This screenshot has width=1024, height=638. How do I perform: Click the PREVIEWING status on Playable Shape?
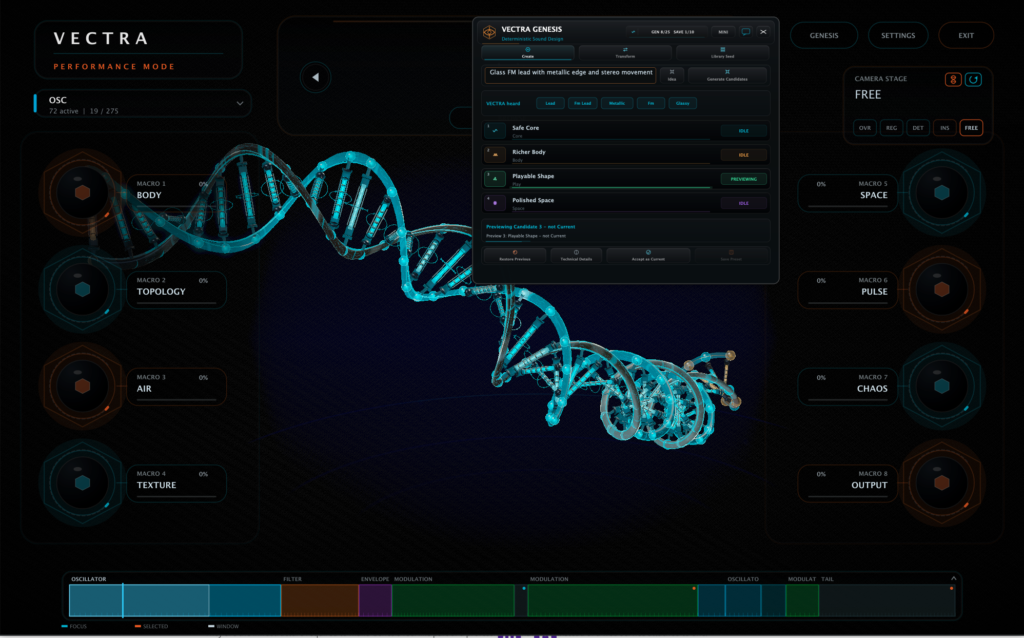tap(743, 179)
